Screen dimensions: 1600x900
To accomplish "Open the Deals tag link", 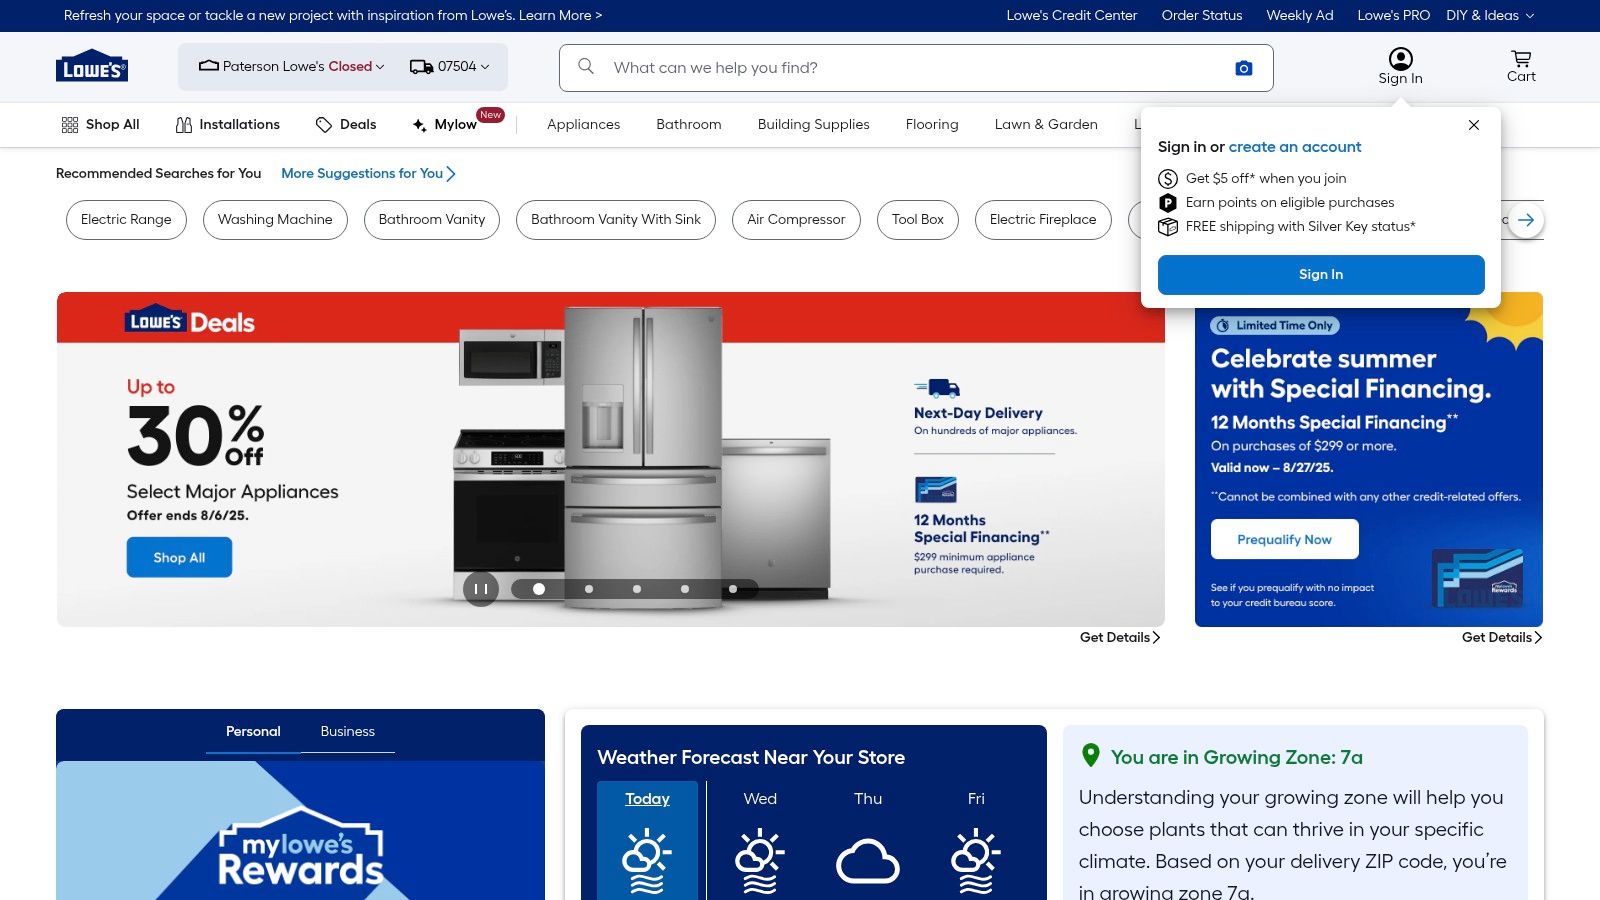I will point(346,124).
